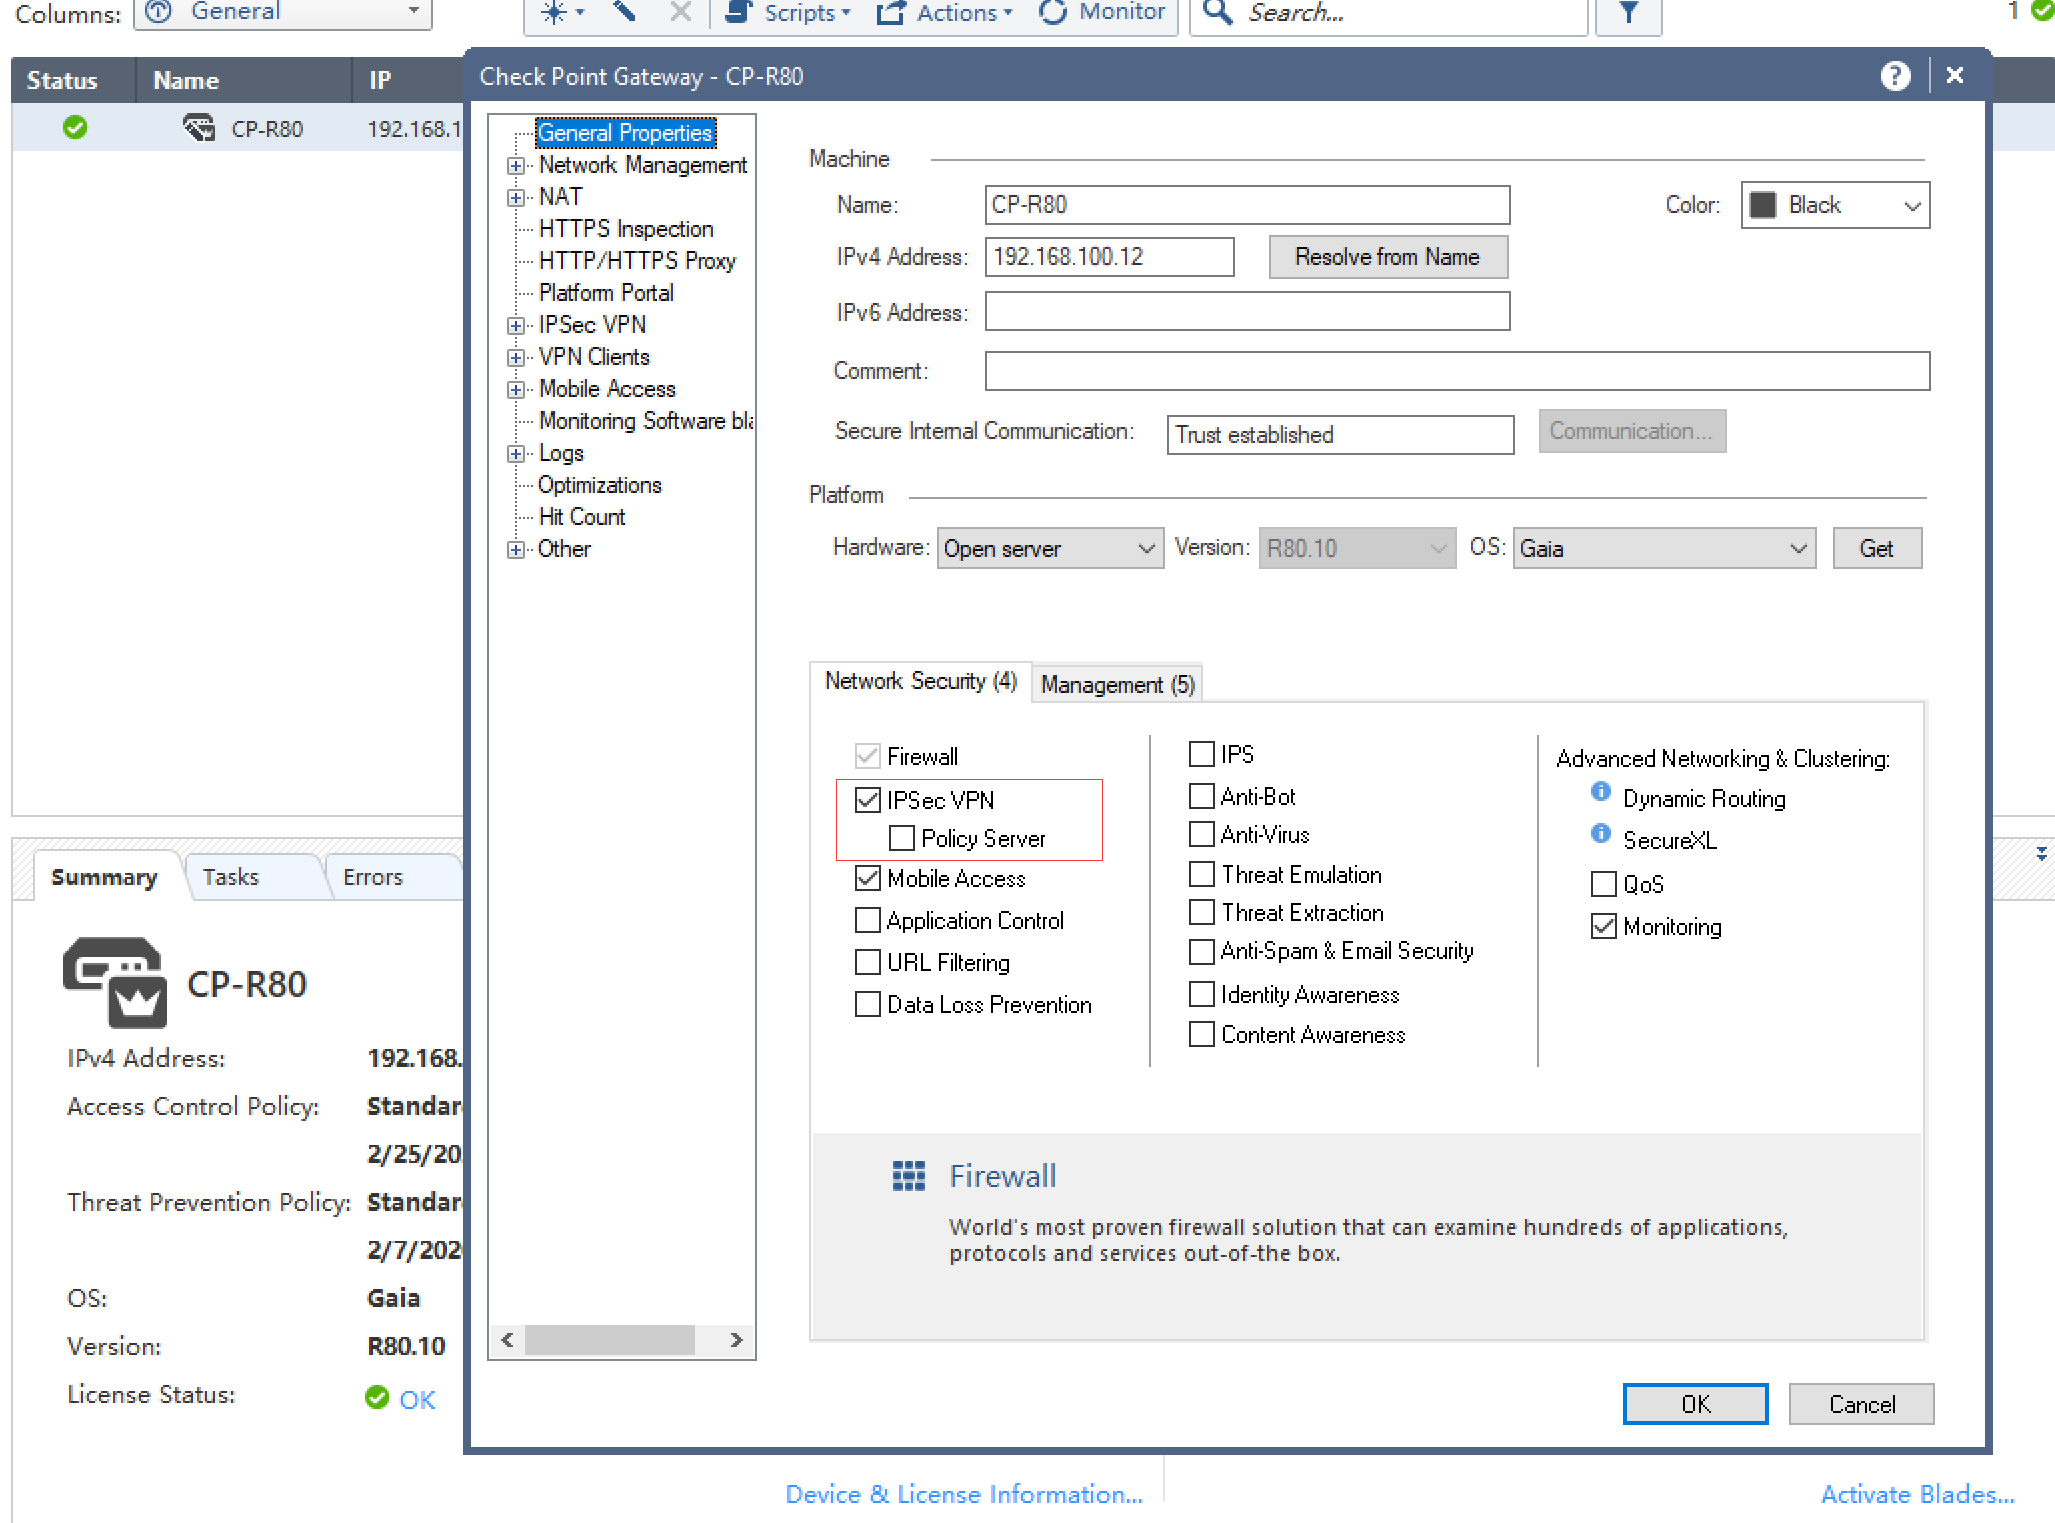The image size is (2055, 1523).
Task: Open the OS Gaia dropdown
Action: pyautogui.click(x=1663, y=548)
